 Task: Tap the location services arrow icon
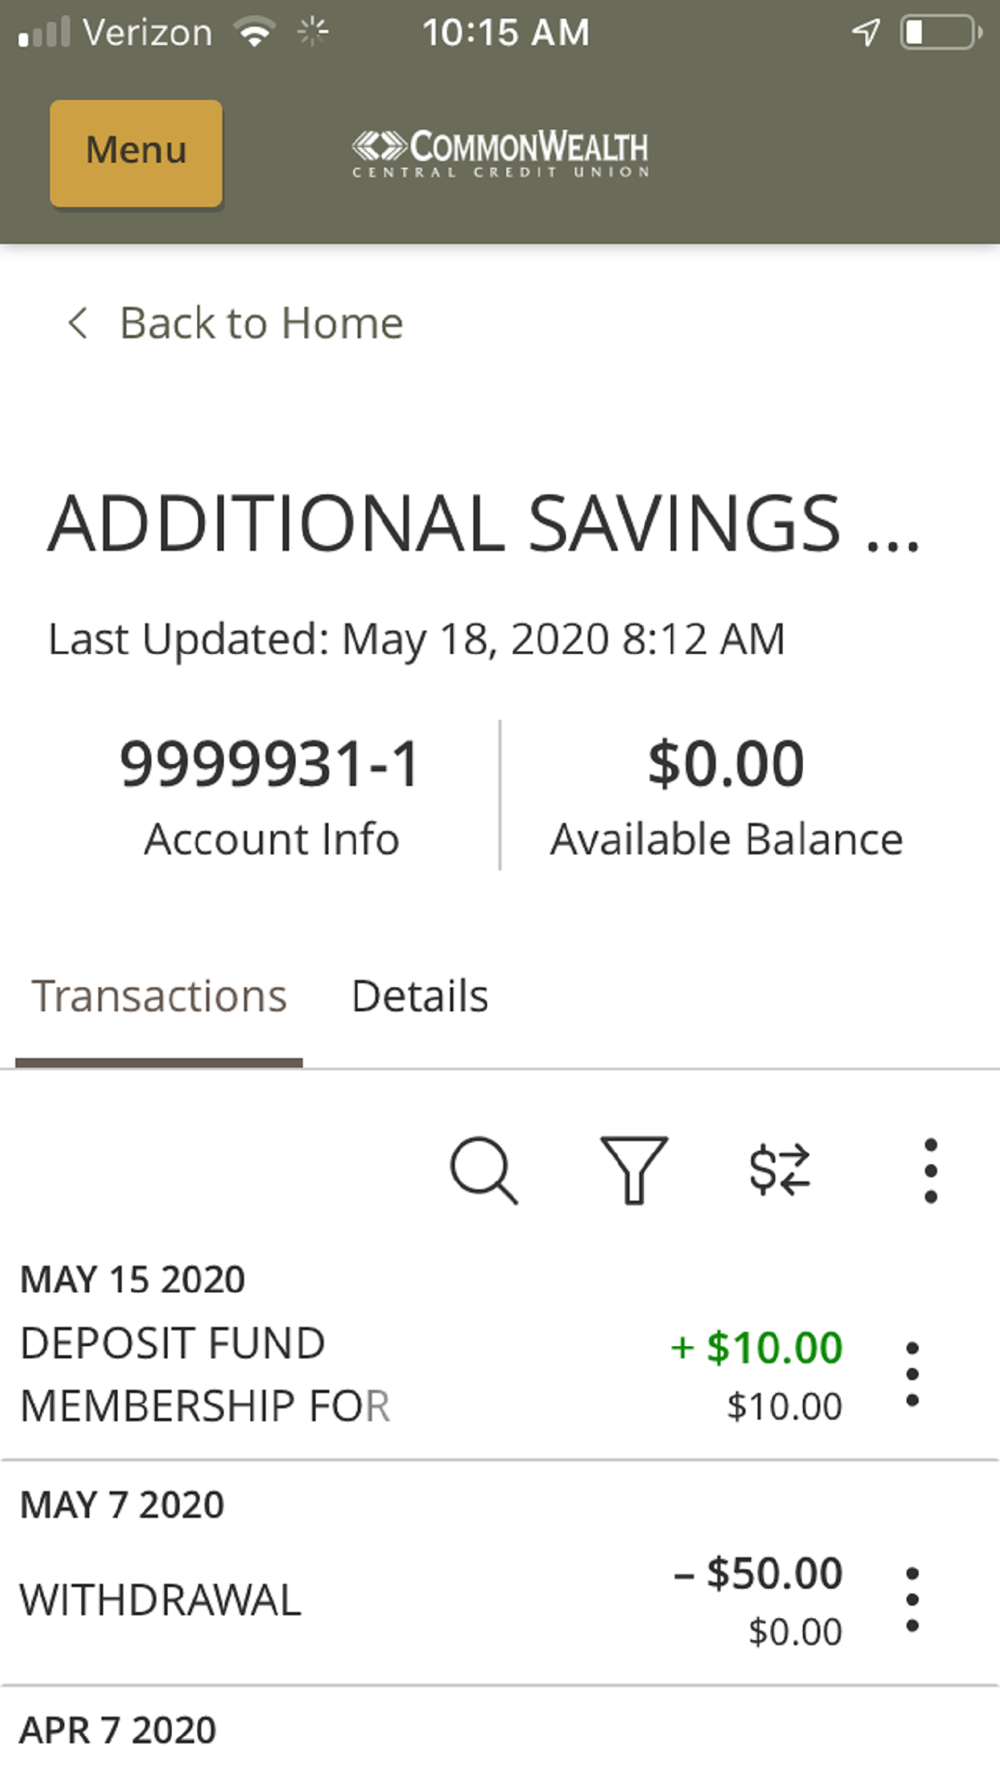[x=865, y=33]
